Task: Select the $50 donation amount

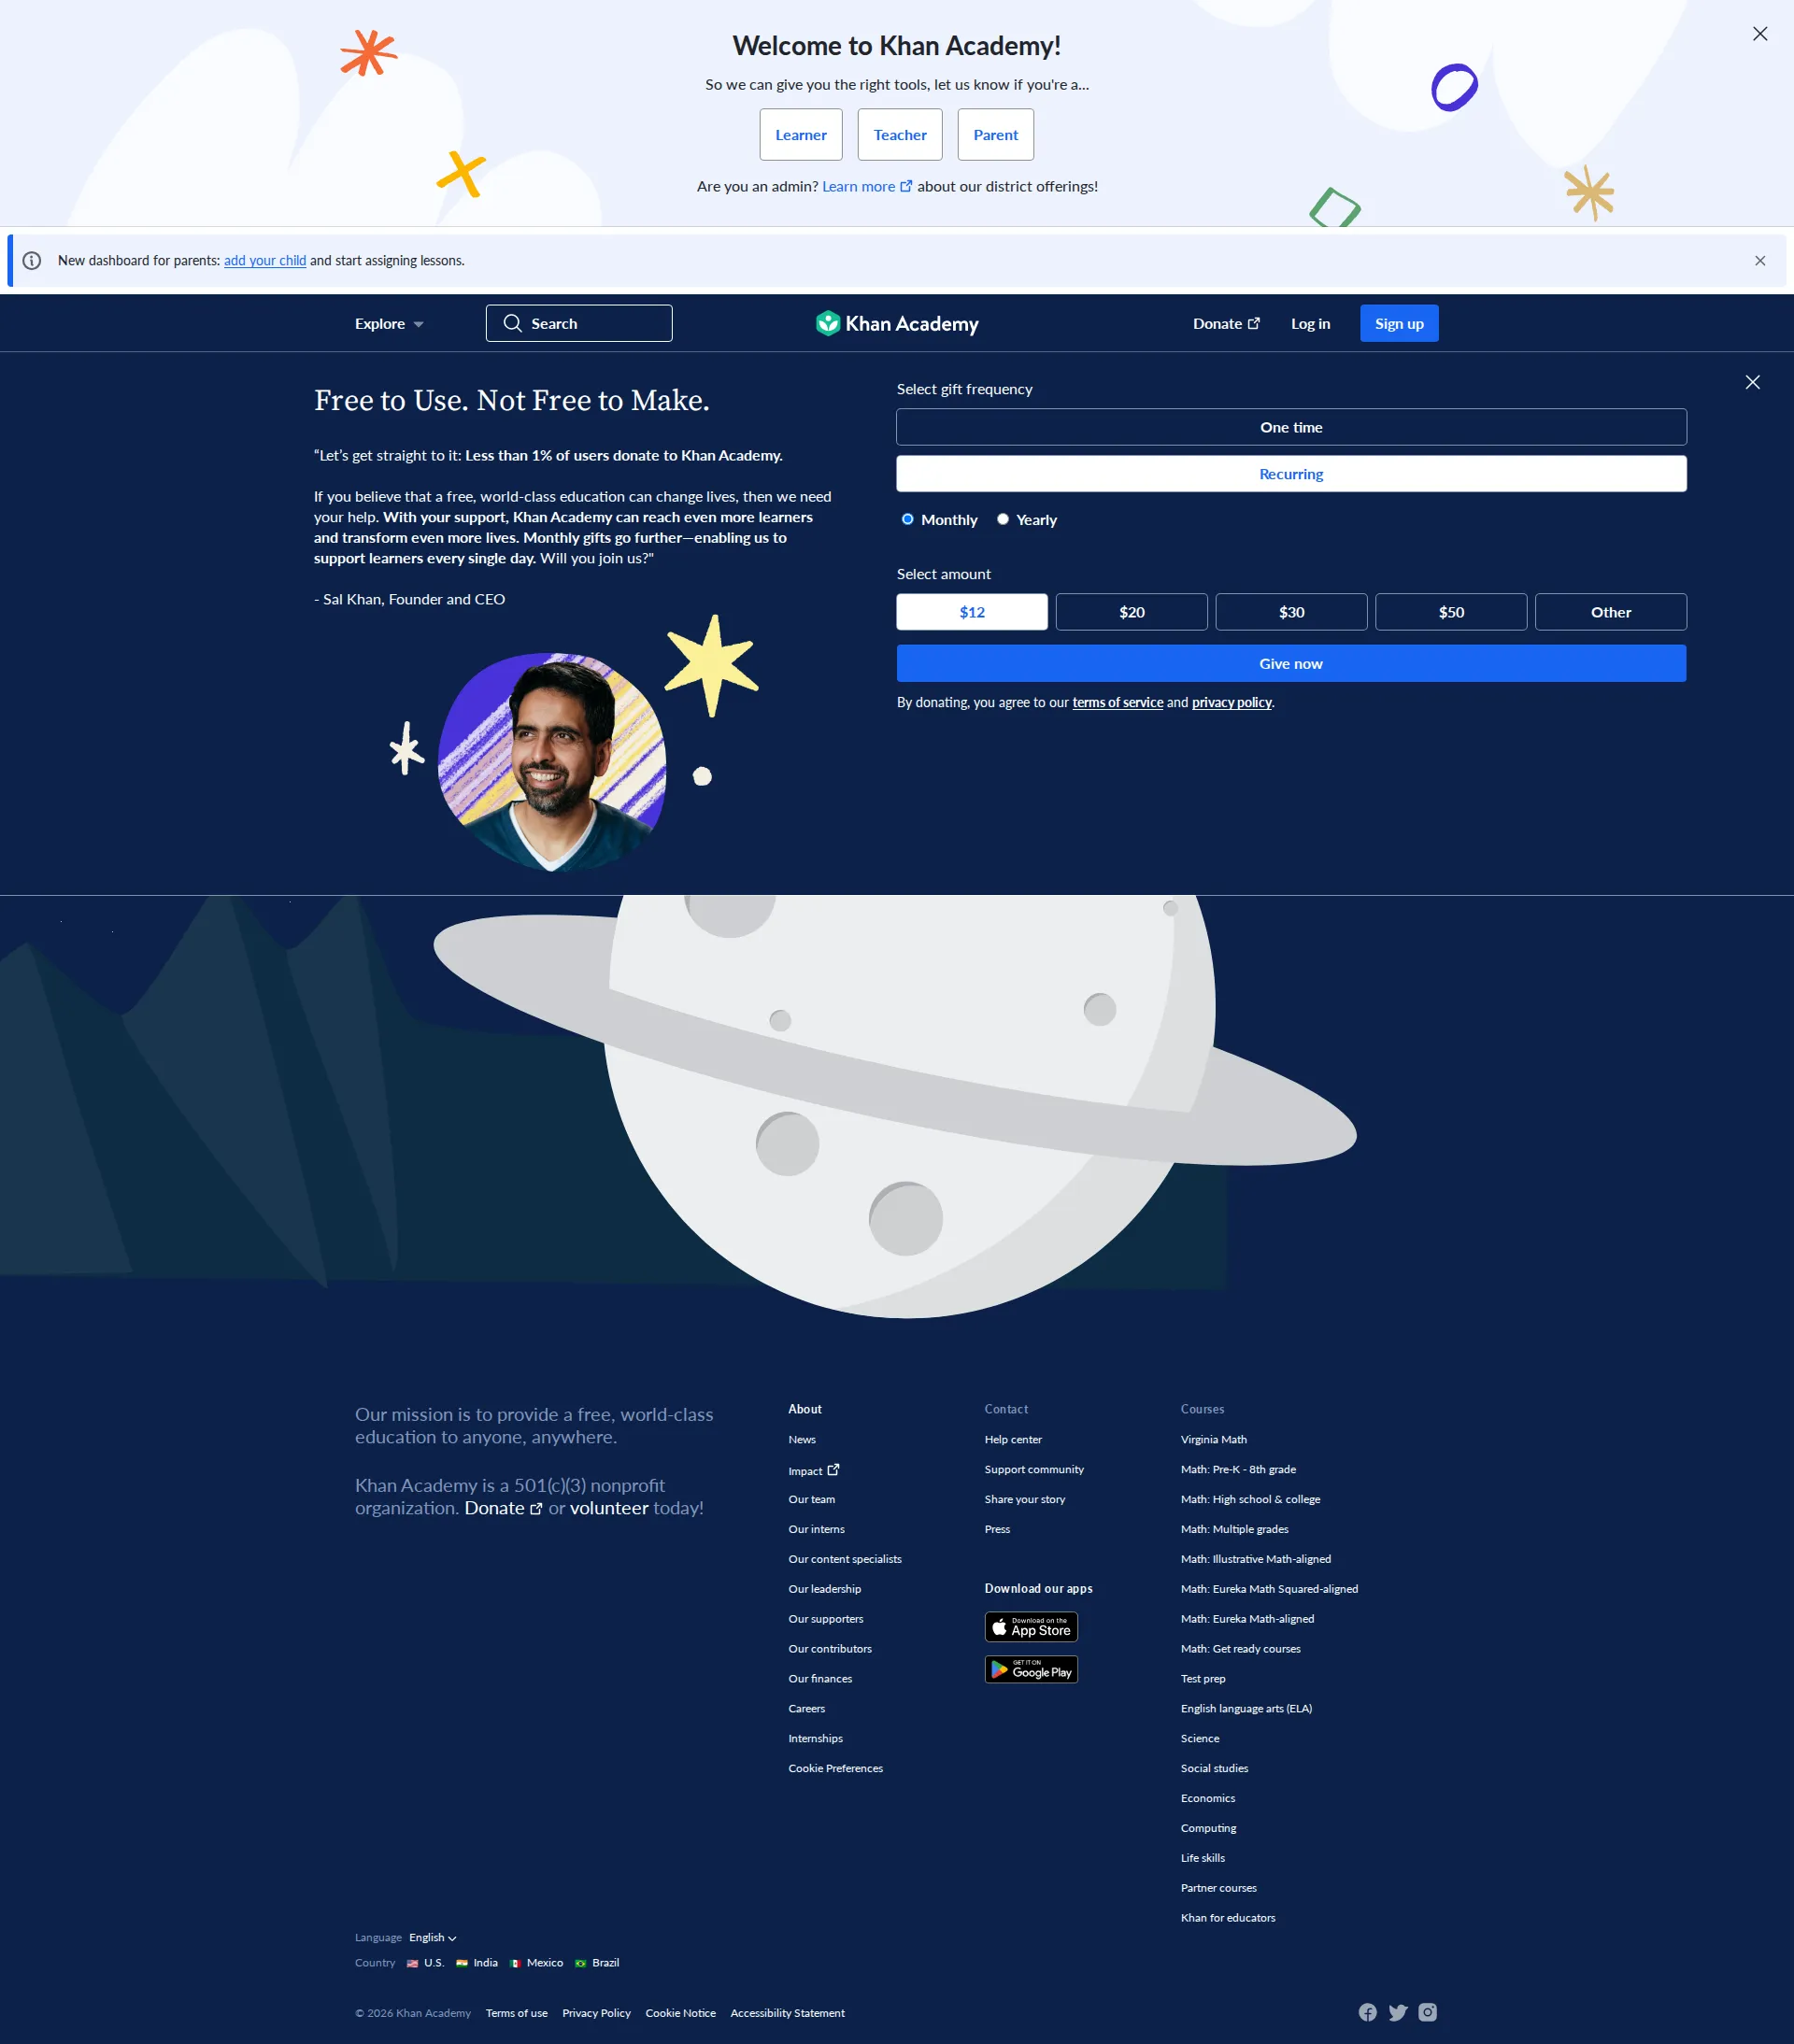Action: (1451, 612)
